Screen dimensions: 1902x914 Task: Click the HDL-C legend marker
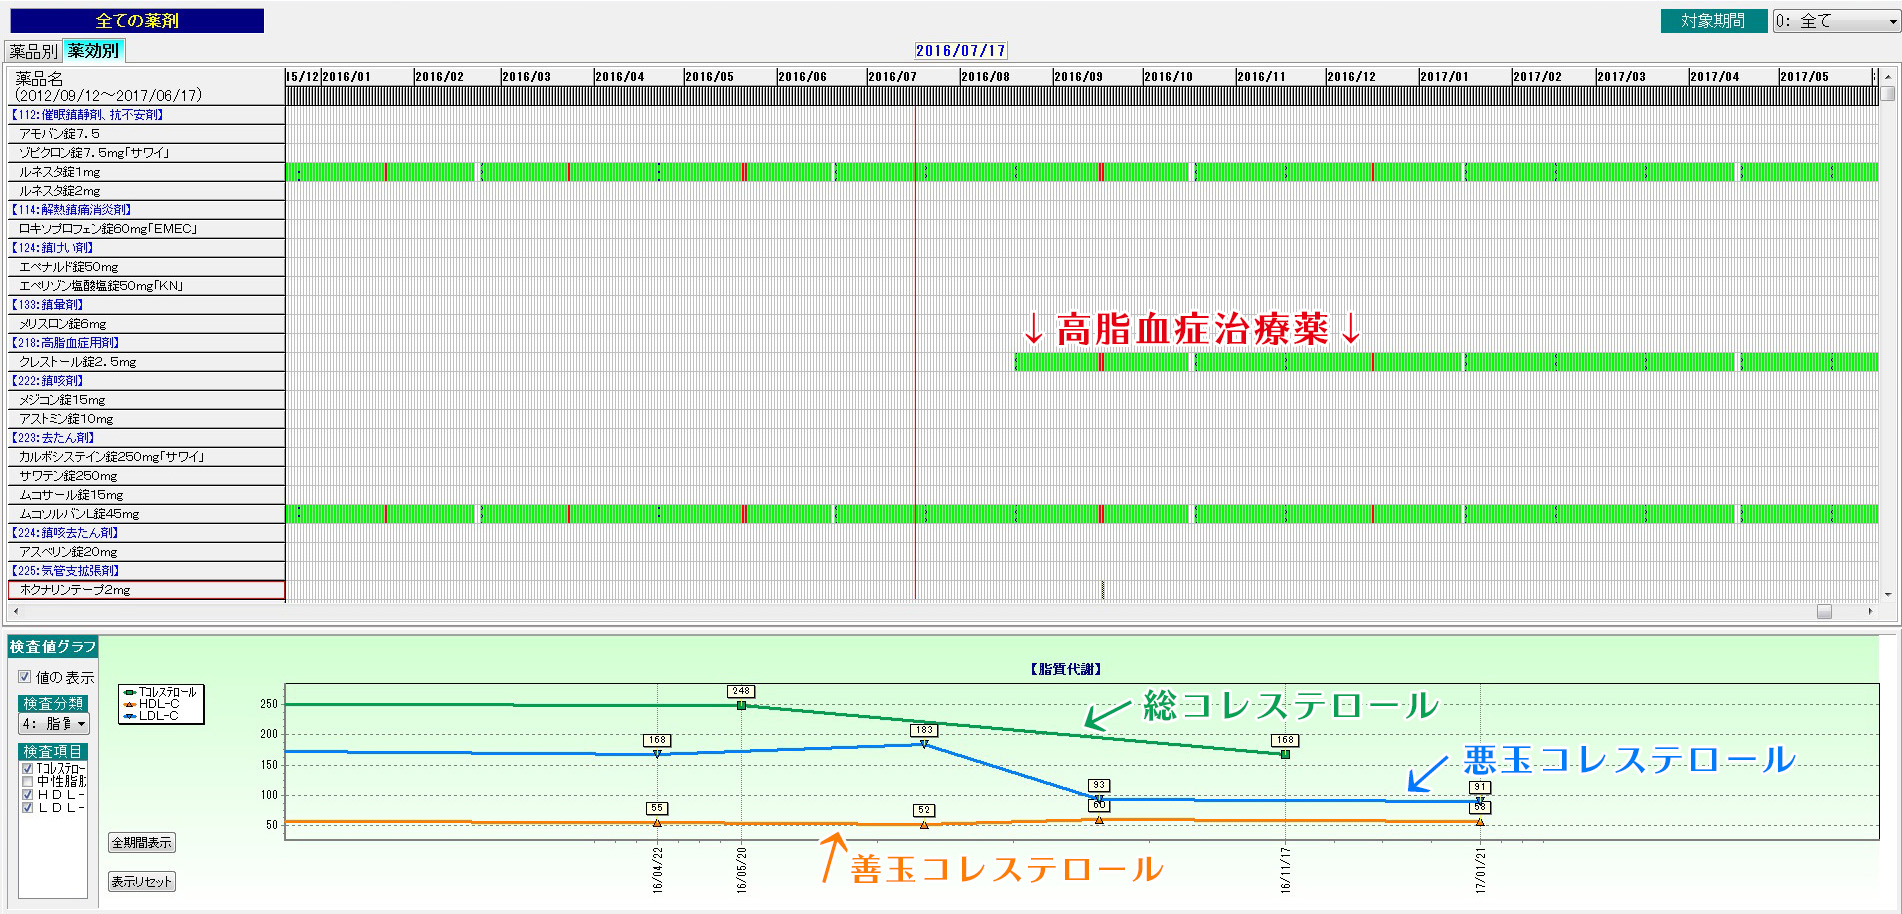(129, 704)
